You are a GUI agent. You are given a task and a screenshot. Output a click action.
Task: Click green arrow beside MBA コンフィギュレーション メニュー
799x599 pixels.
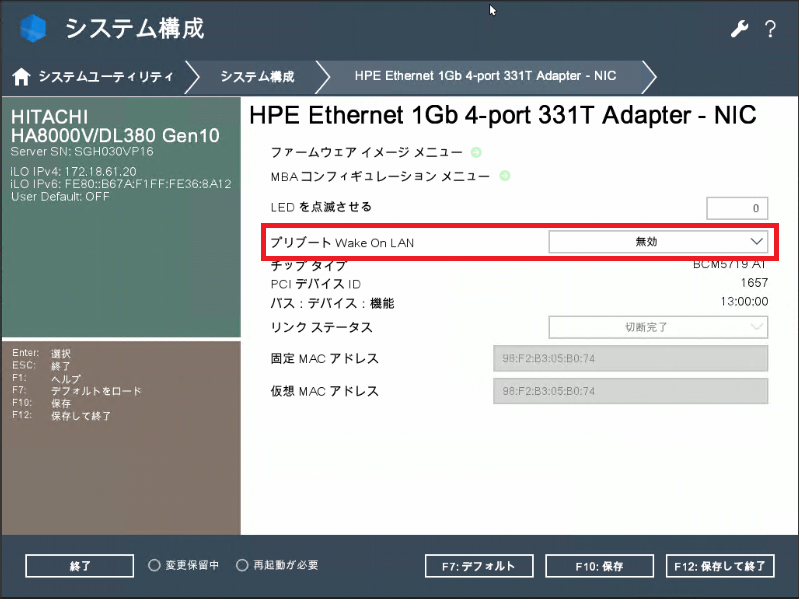[x=504, y=176]
